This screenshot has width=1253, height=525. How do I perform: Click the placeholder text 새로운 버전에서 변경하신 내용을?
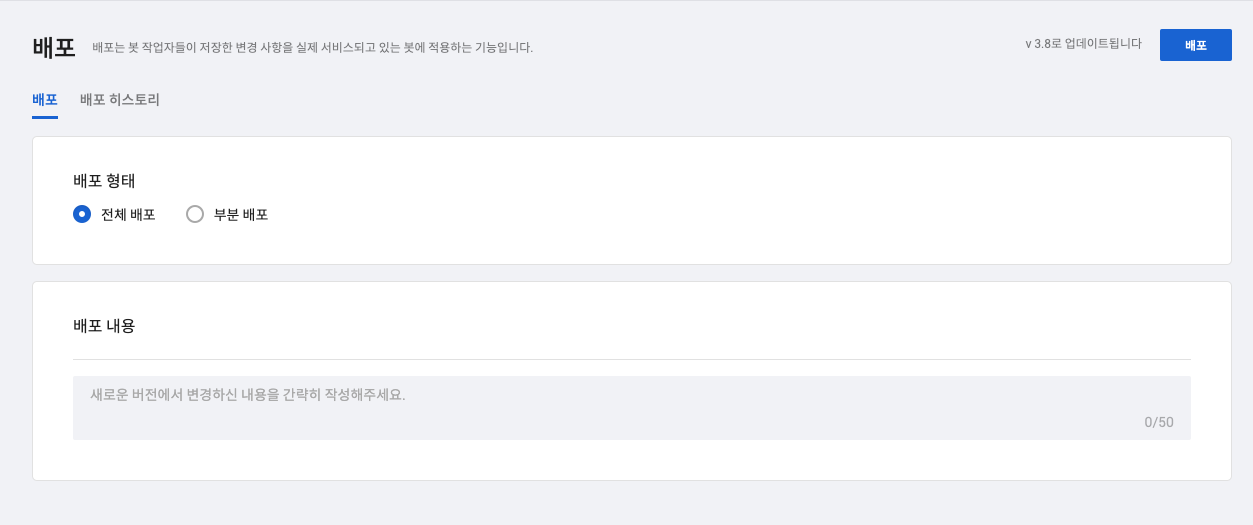[248, 395]
